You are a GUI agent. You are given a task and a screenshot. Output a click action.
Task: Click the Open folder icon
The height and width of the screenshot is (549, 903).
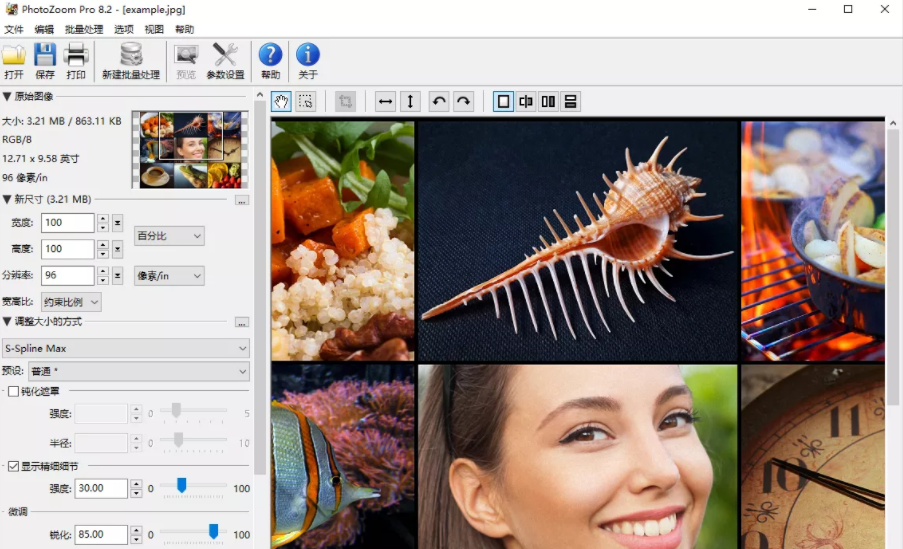coord(14,57)
